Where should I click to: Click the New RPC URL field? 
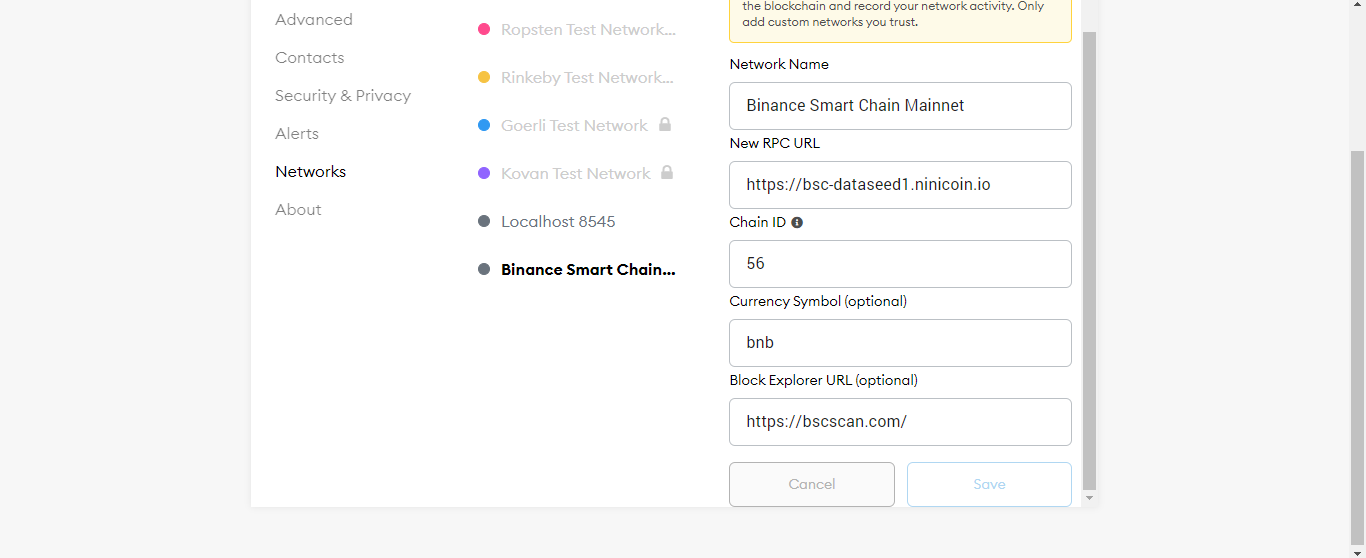(901, 185)
